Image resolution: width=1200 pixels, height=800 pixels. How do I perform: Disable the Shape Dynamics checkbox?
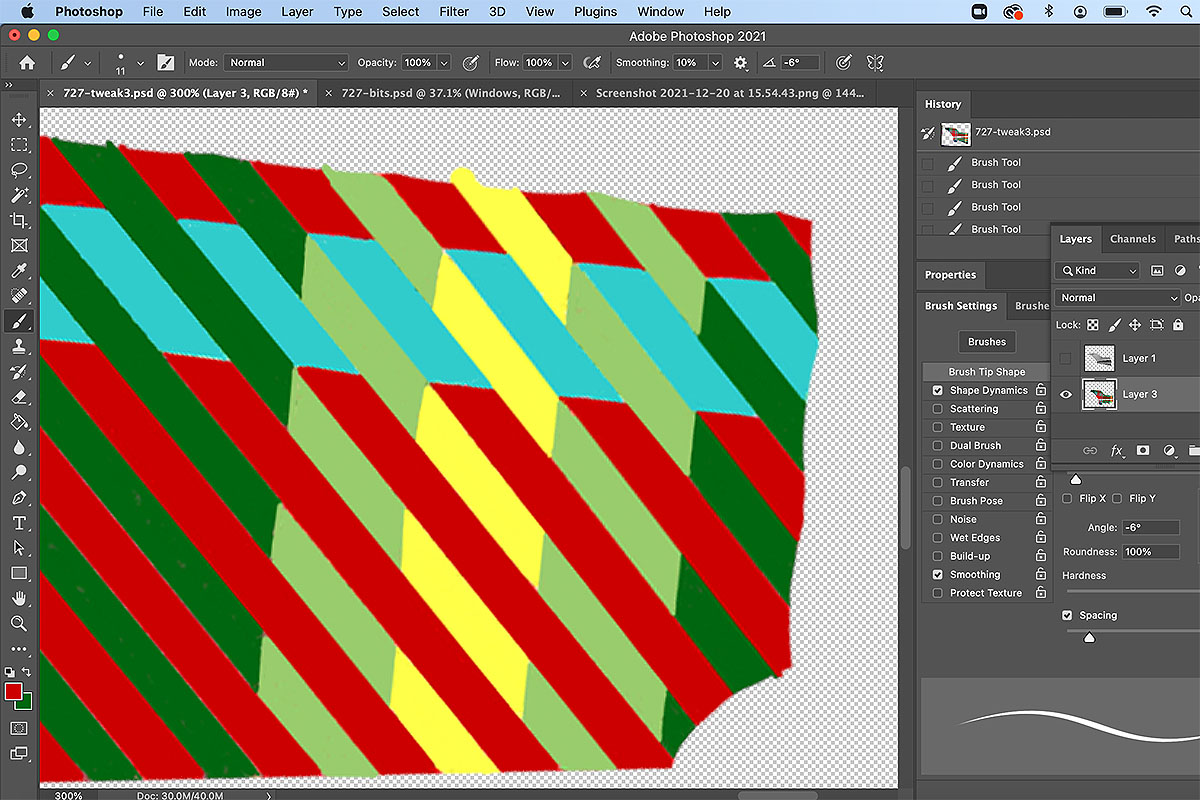[937, 391]
